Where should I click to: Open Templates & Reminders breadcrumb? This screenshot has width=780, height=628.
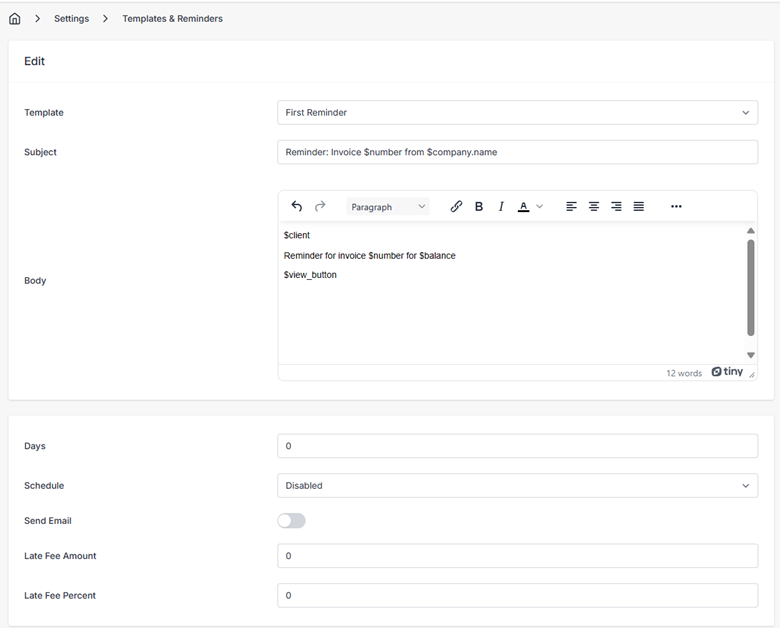click(173, 19)
